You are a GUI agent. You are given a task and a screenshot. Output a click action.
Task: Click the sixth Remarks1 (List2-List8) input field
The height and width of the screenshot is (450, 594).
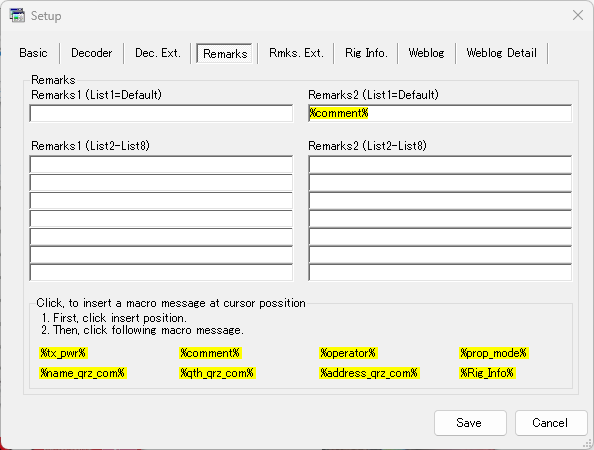[161, 255]
